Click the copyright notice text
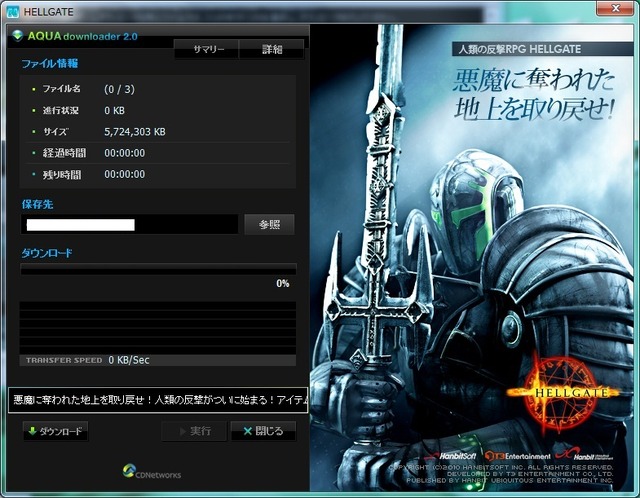This screenshot has height=498, width=640. (x=501, y=474)
